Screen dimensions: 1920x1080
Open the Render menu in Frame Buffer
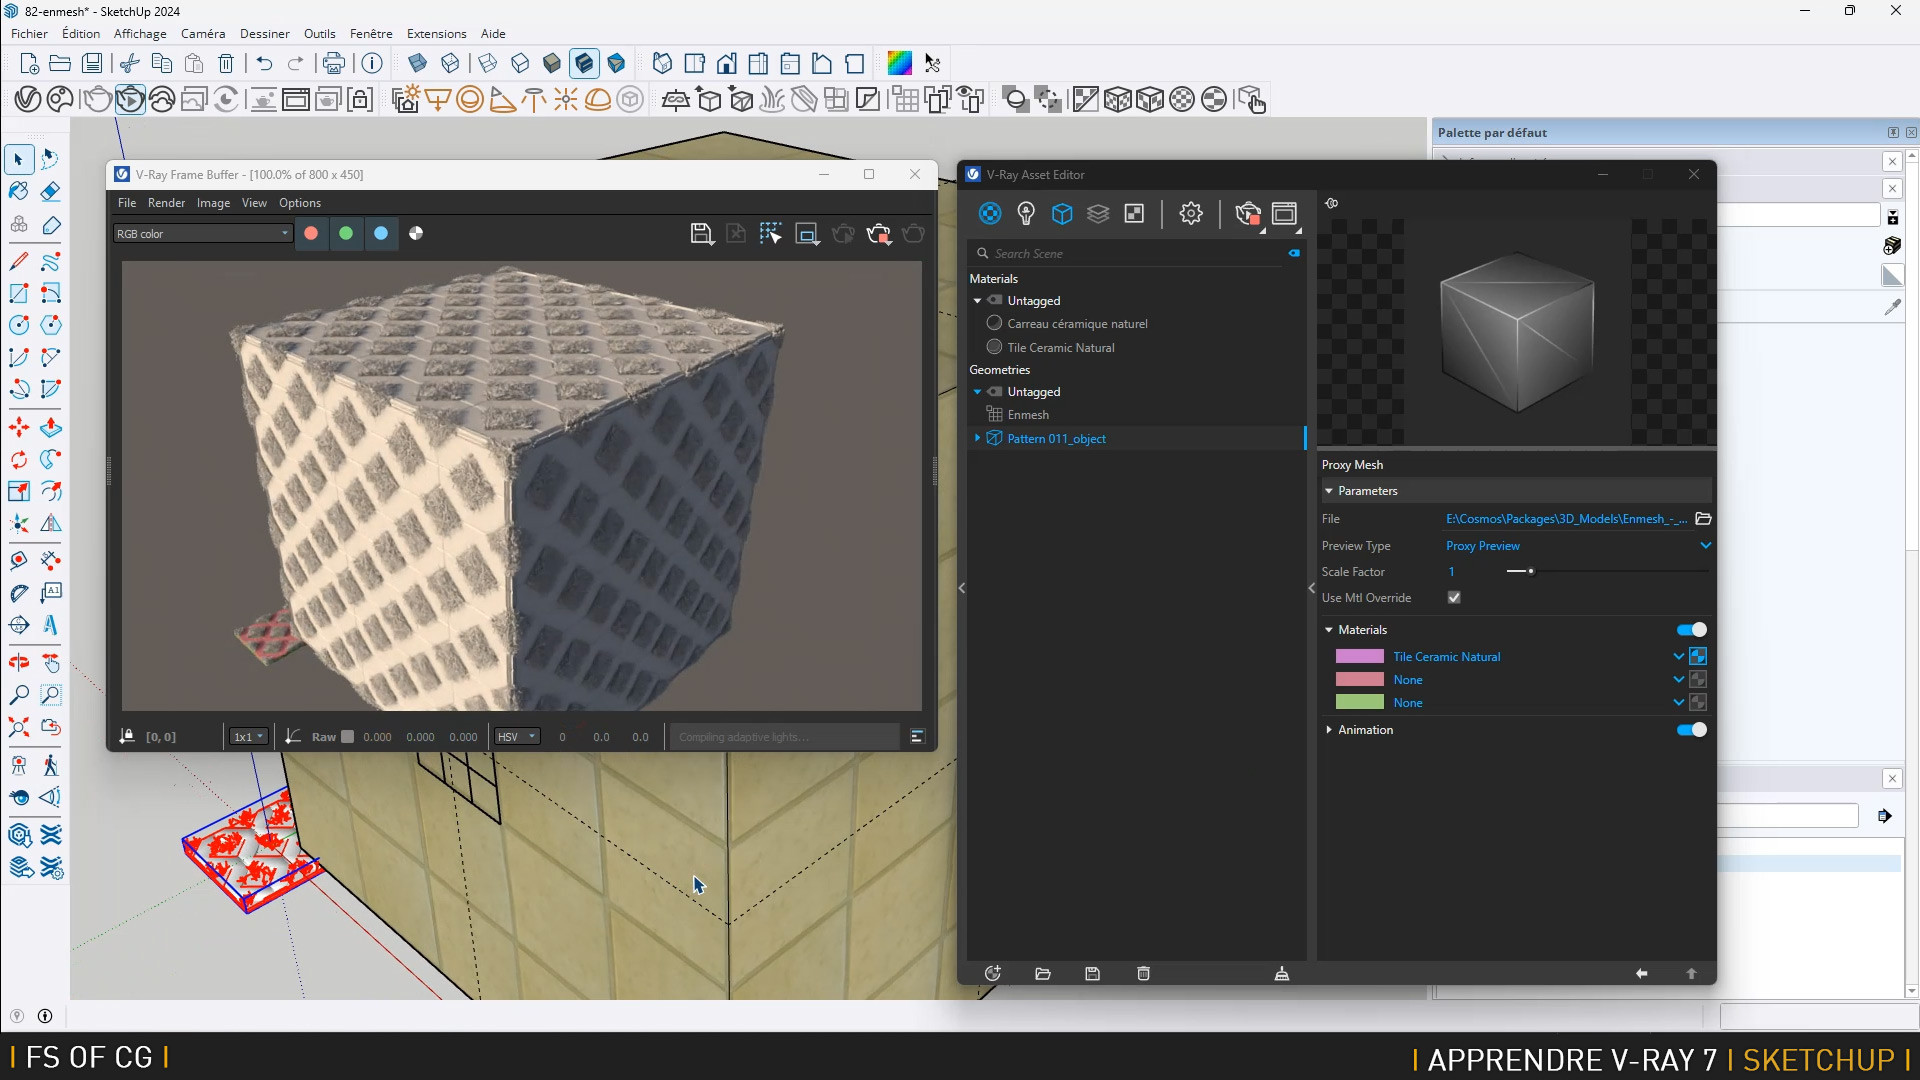(166, 202)
